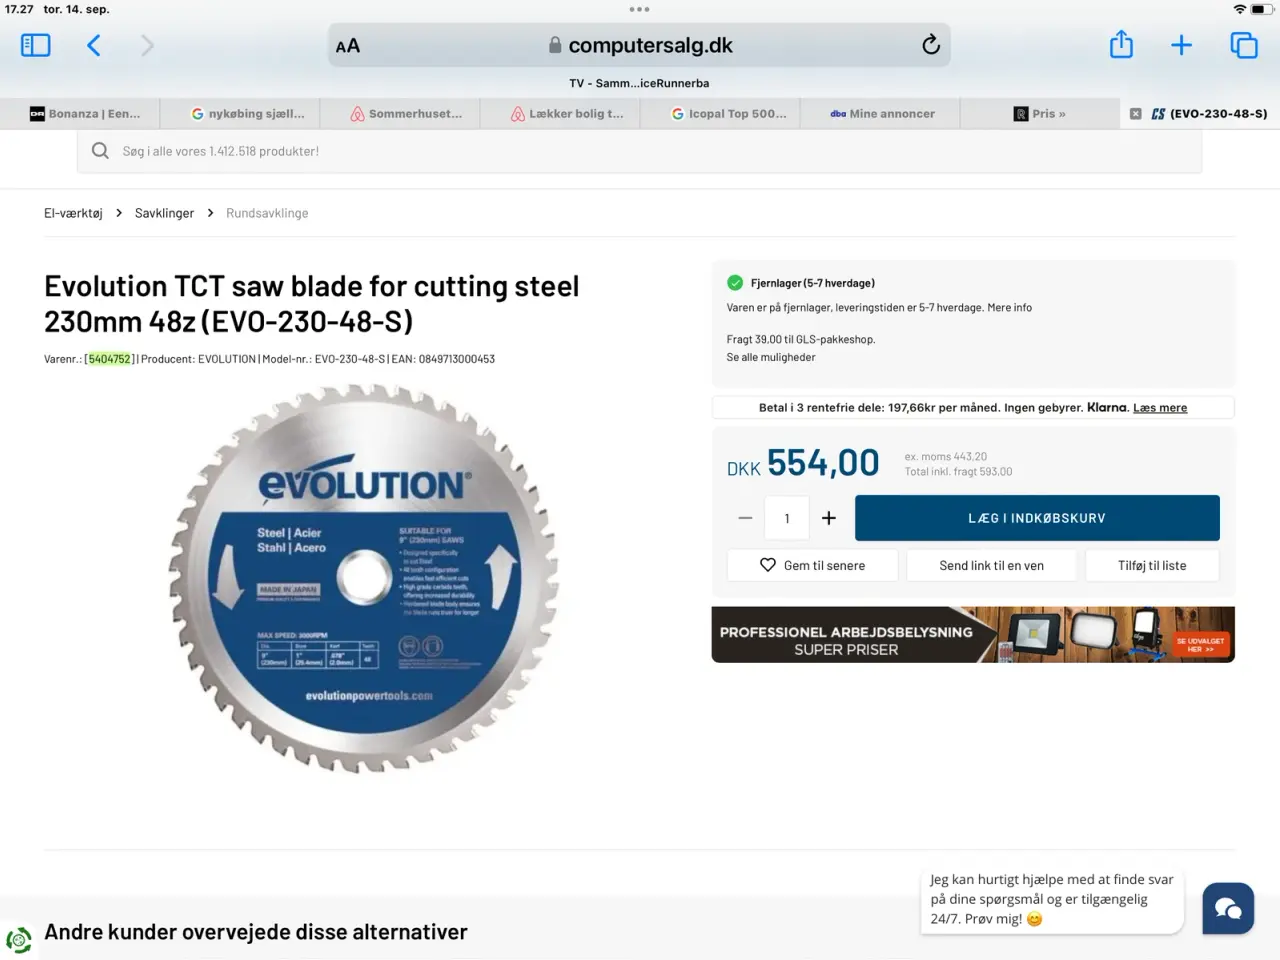Open Savklinger breadcrumb
Viewport: 1280px width, 960px height.
coord(165,213)
